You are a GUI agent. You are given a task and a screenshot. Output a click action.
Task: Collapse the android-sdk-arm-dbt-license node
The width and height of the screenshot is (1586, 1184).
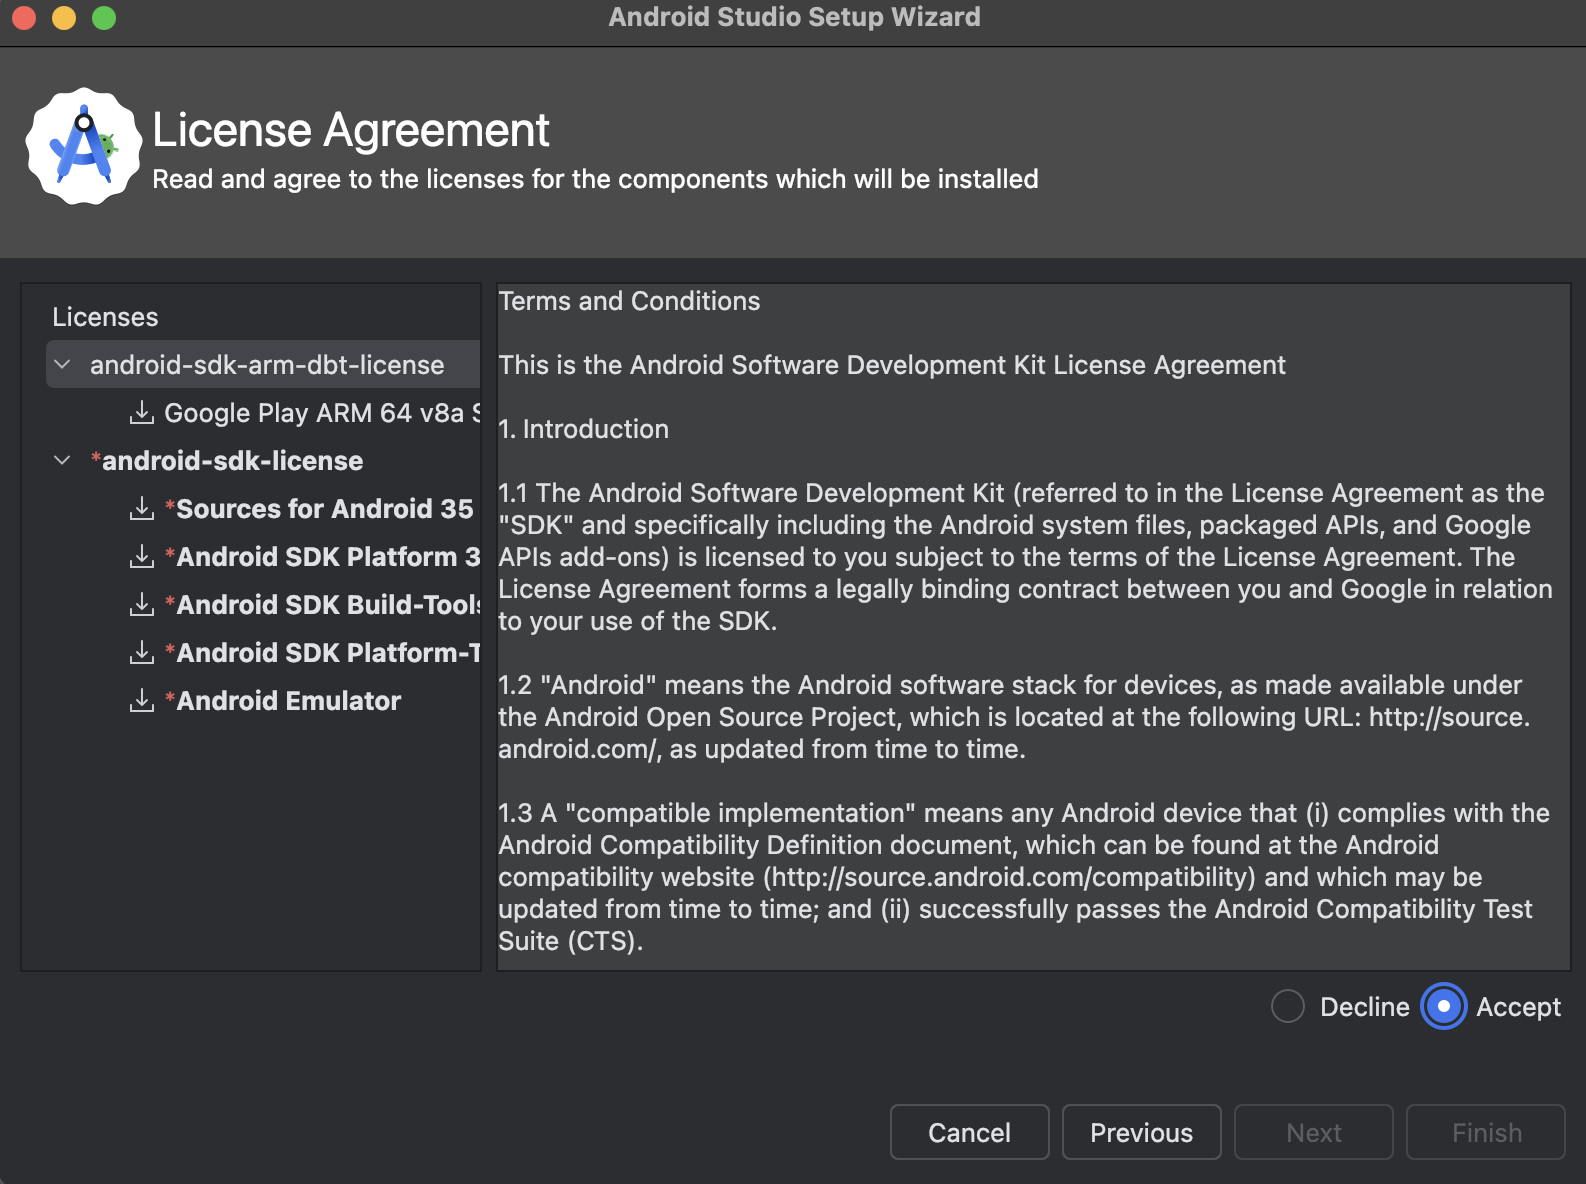click(x=62, y=364)
